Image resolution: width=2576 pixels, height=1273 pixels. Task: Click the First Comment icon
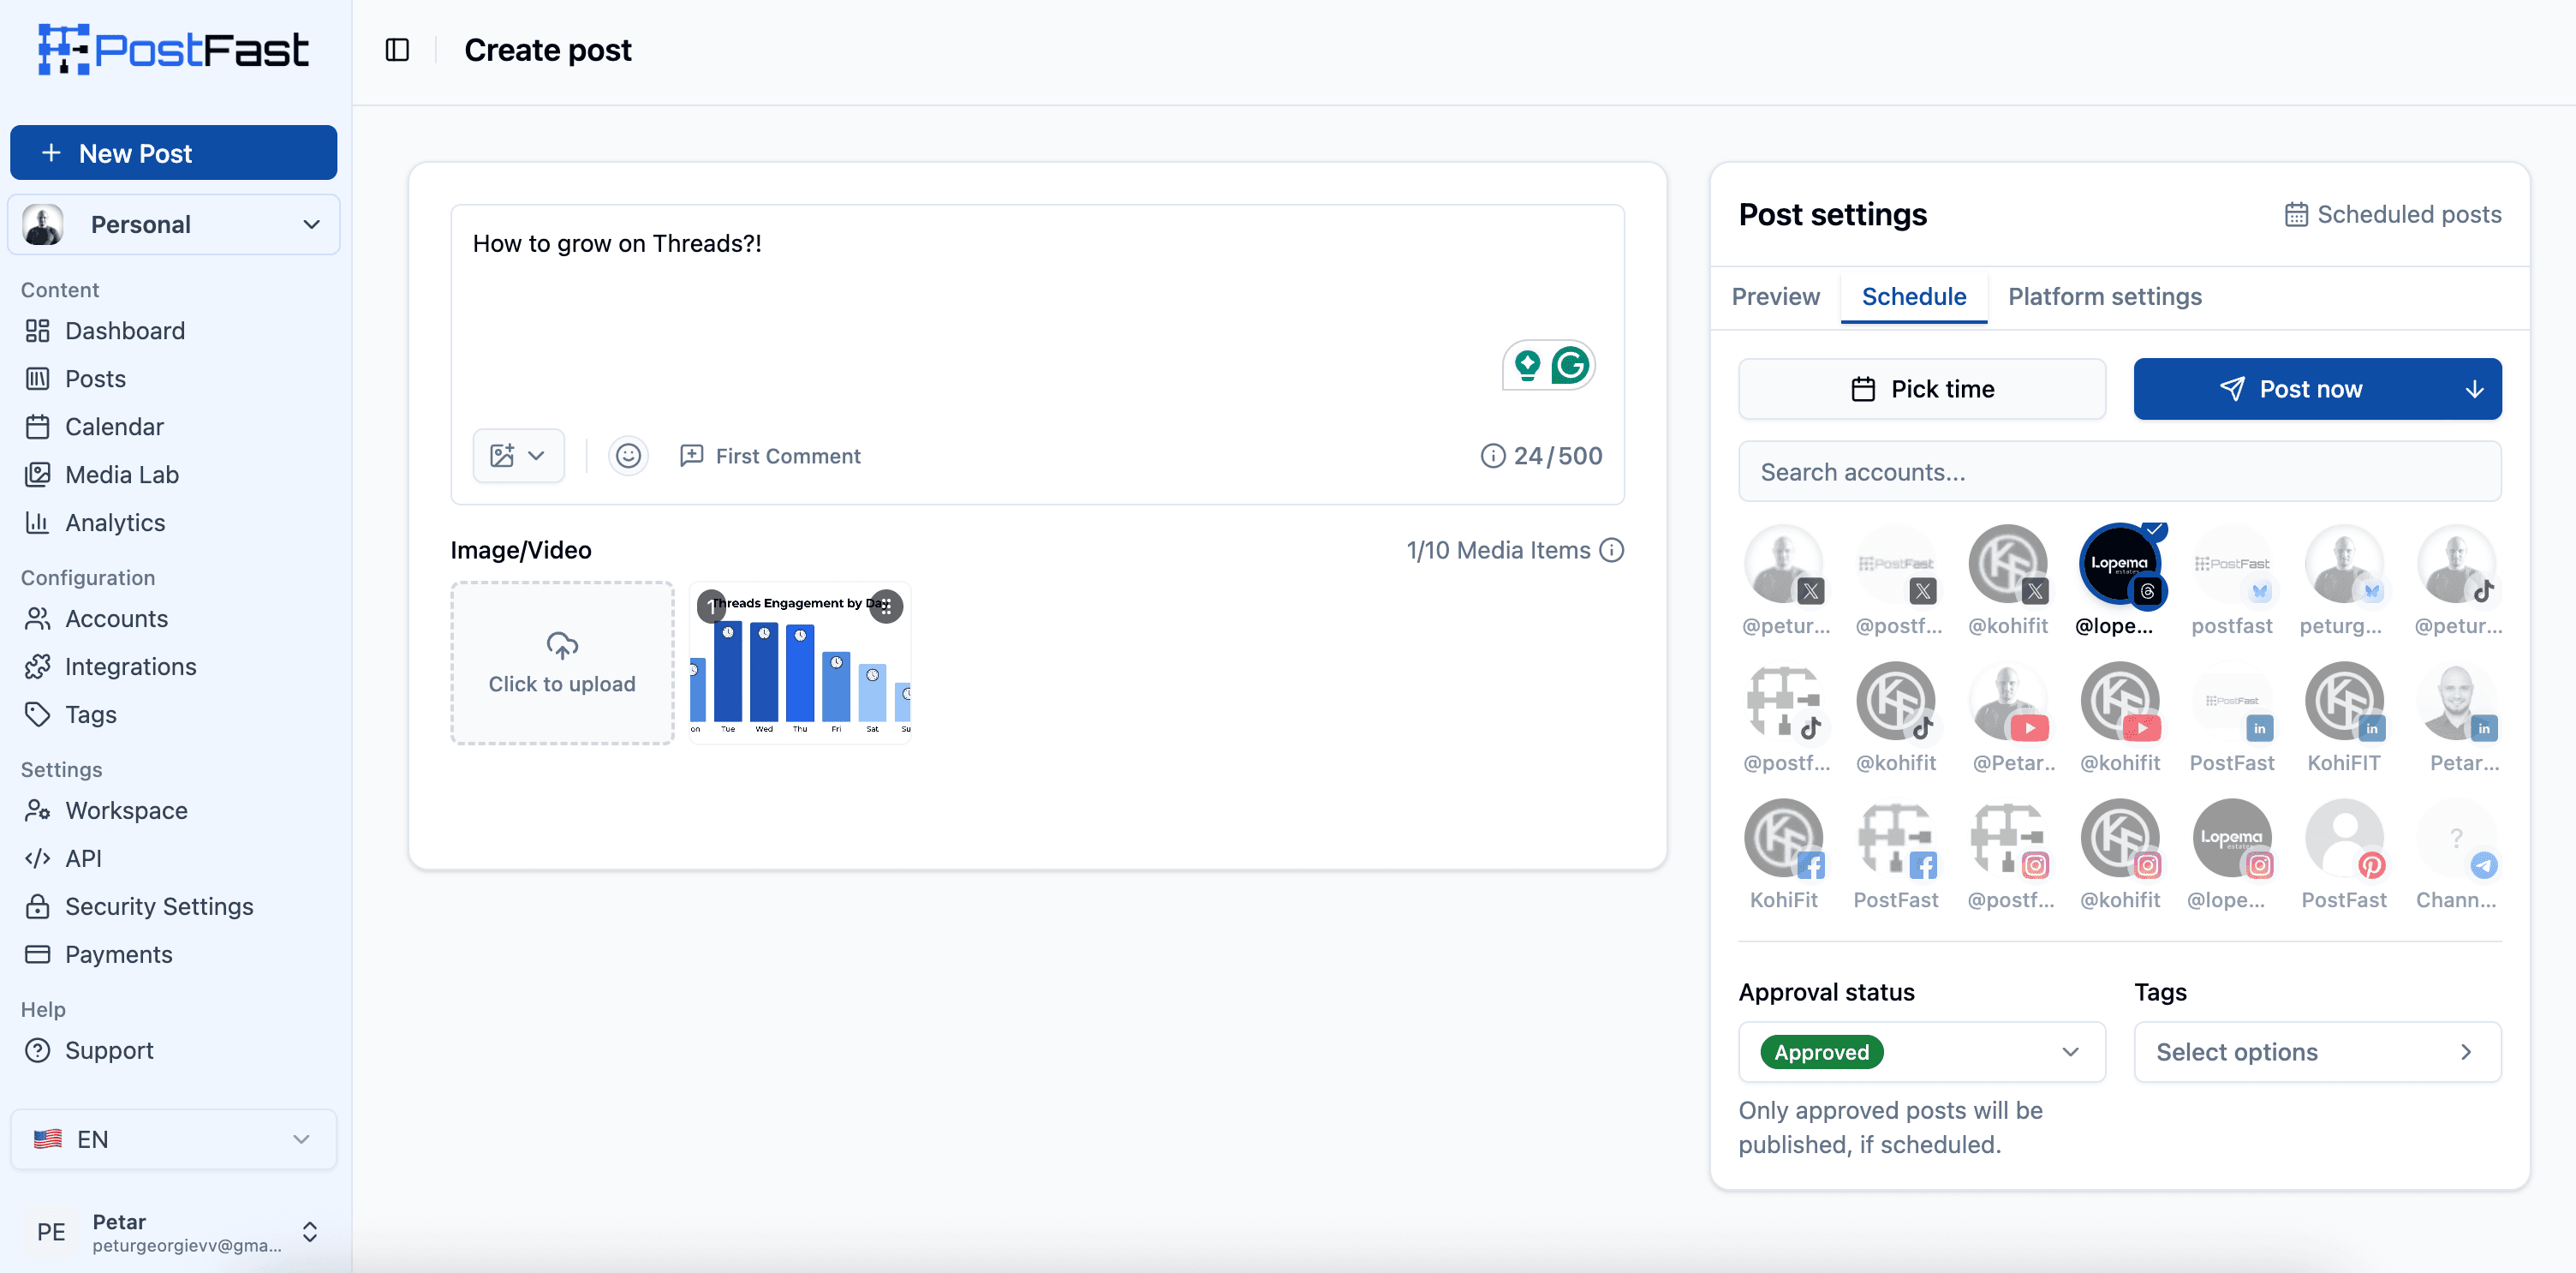[x=691, y=455]
